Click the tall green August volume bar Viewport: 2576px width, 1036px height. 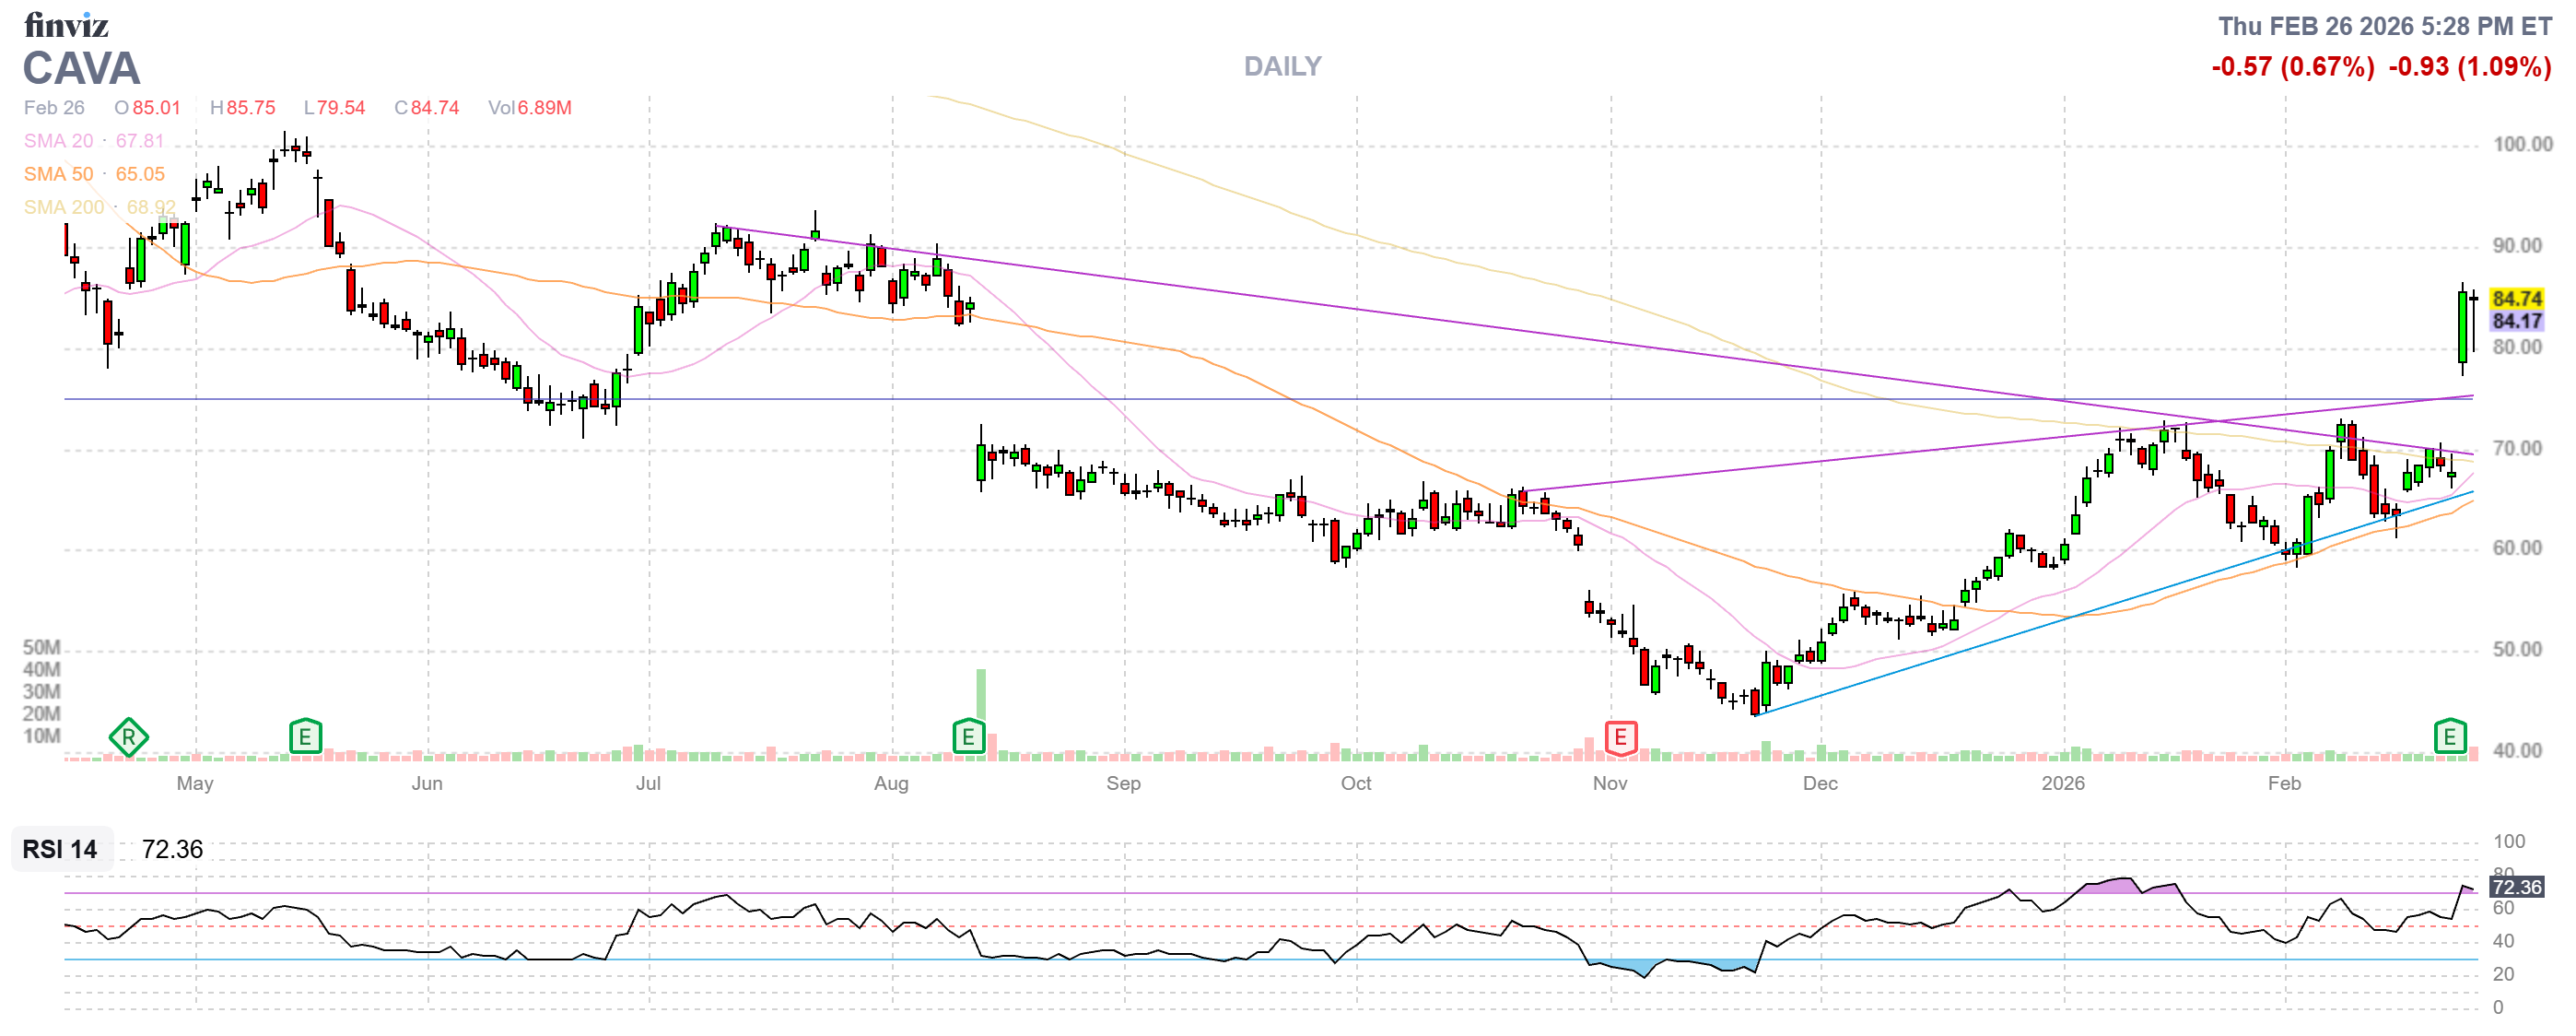pos(981,694)
